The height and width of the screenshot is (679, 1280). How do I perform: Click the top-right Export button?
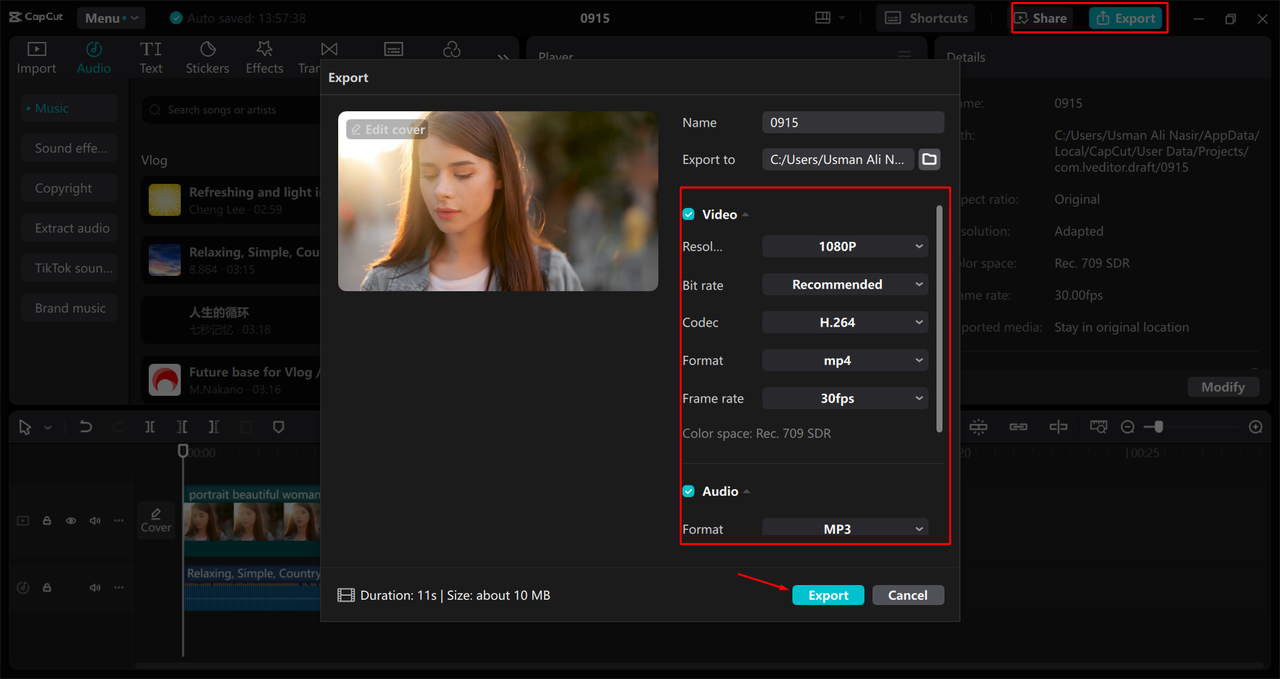1125,18
